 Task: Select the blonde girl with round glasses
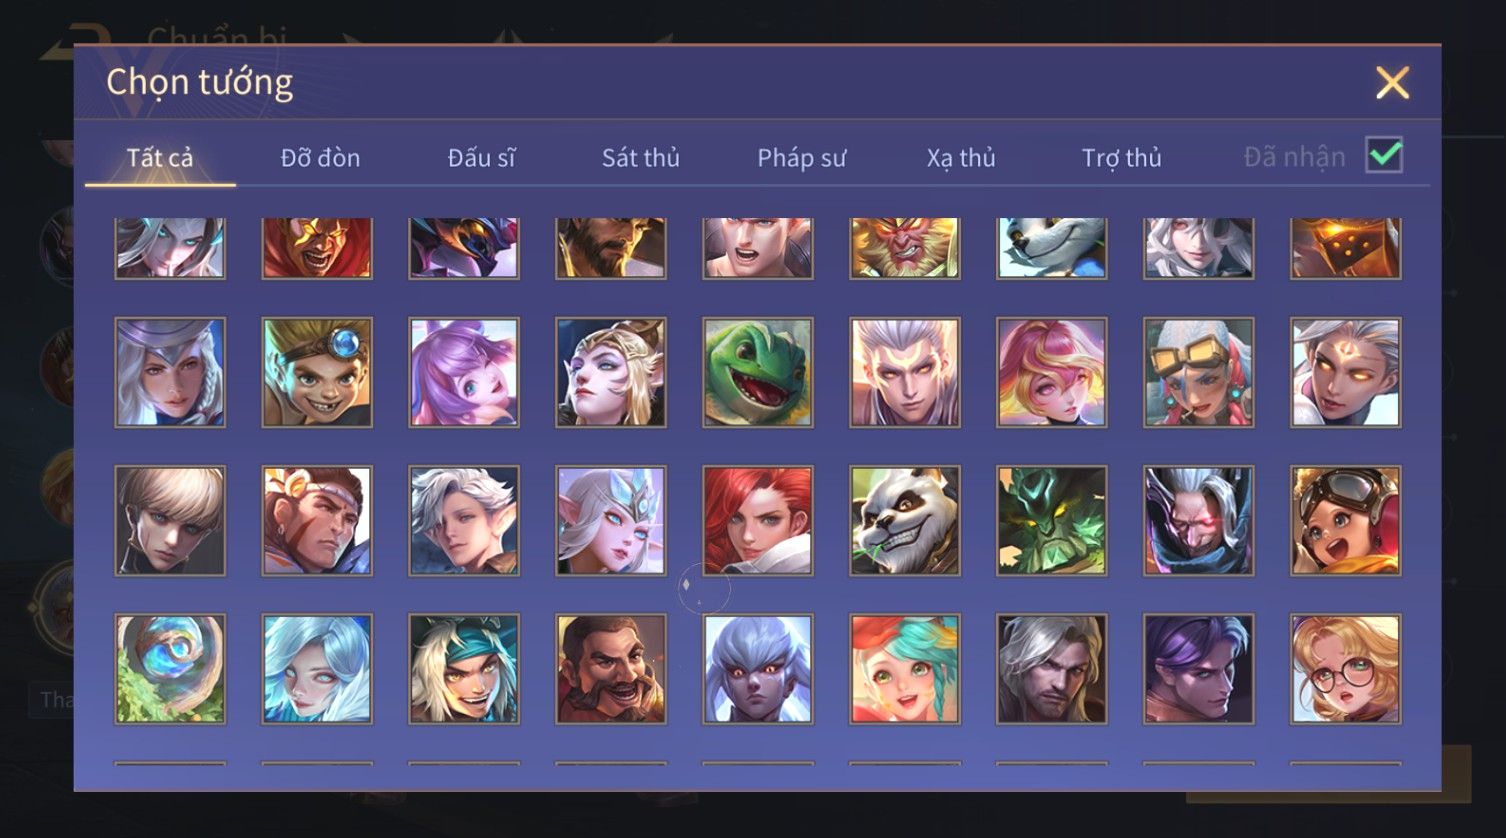tap(1345, 669)
